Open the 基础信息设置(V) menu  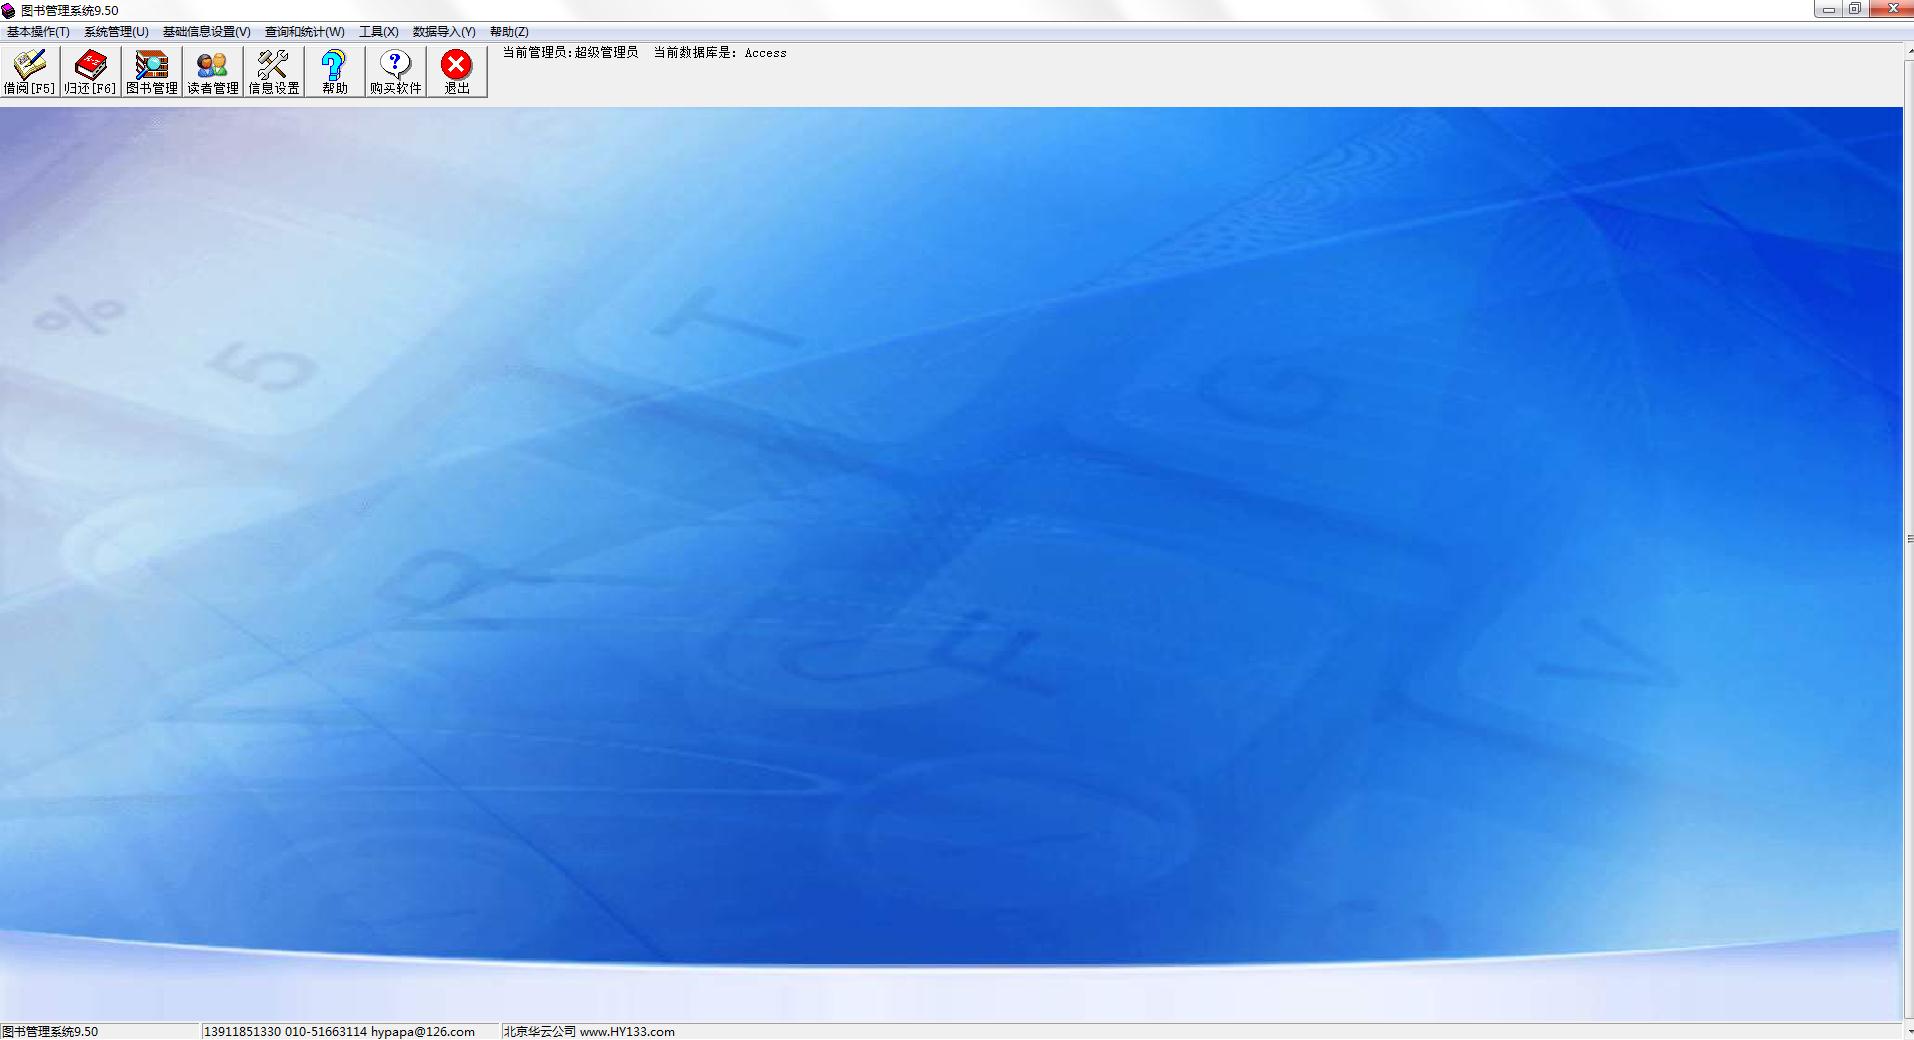(x=207, y=32)
